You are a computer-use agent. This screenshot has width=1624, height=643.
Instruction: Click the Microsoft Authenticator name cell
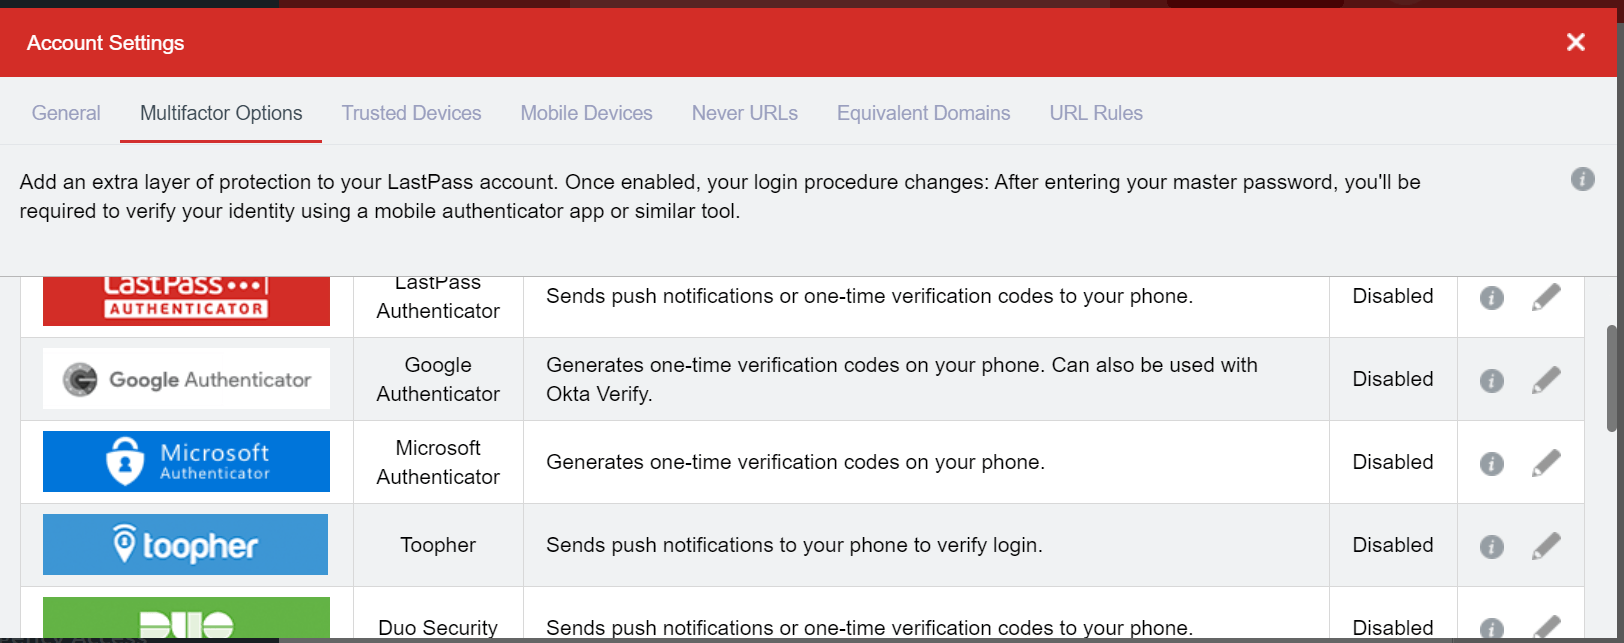click(438, 462)
